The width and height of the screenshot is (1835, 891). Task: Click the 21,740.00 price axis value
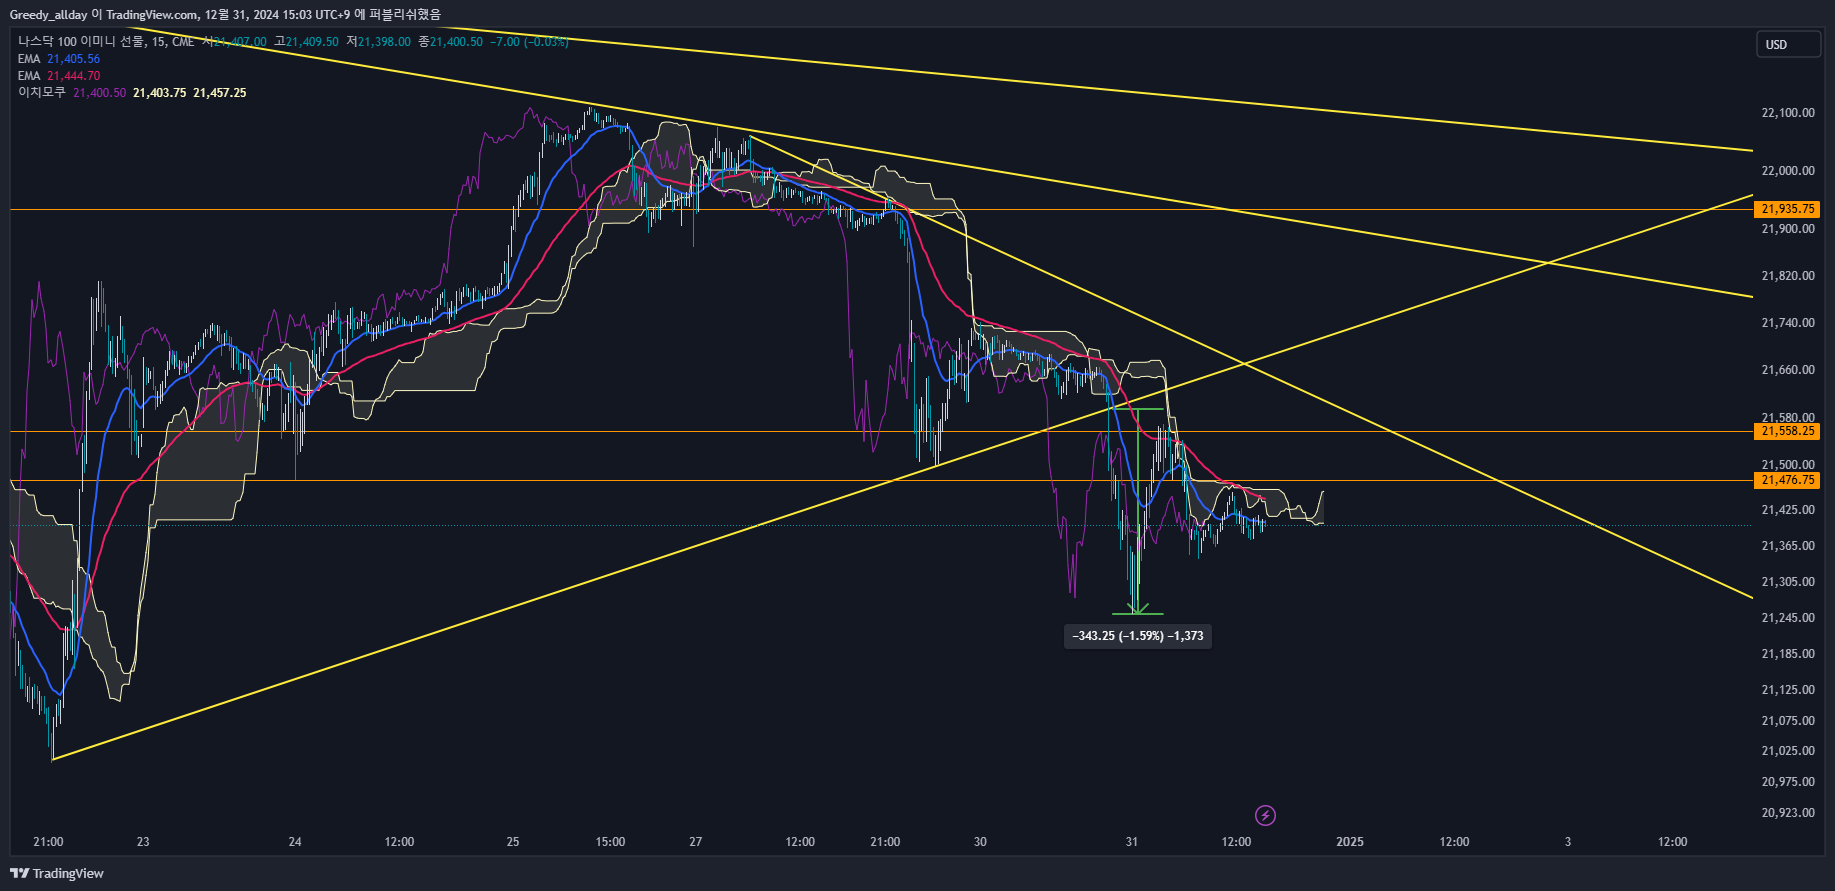pos(1788,323)
